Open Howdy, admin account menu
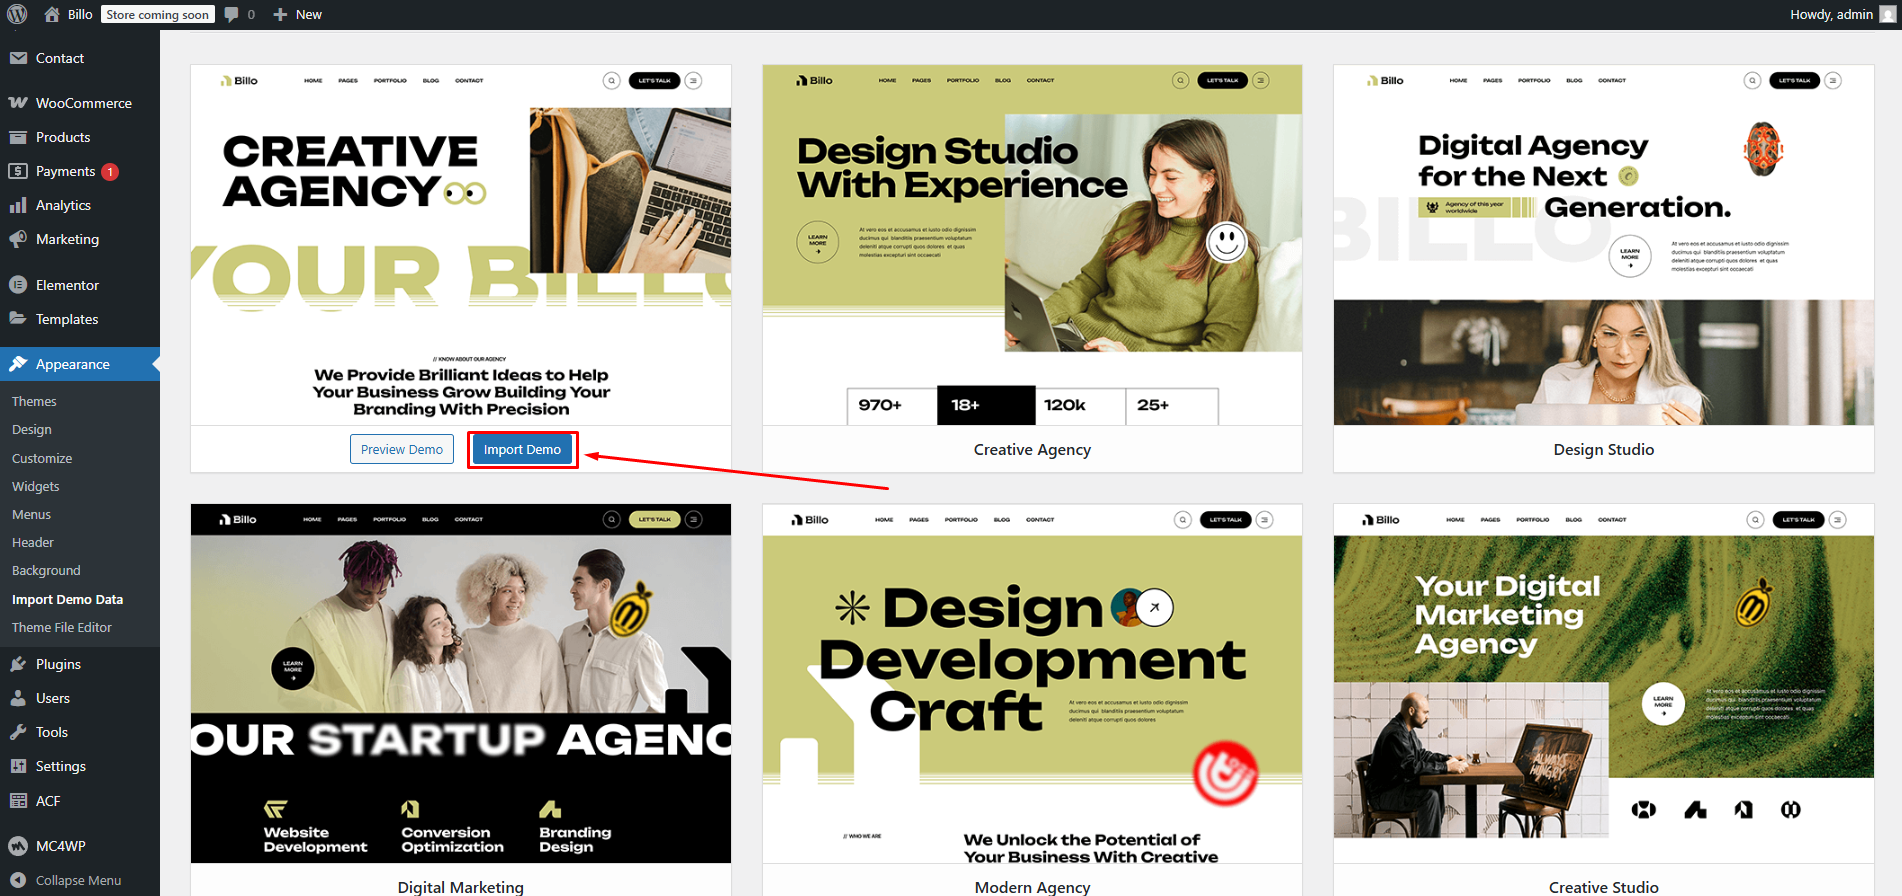The width and height of the screenshot is (1902, 896). [1830, 14]
